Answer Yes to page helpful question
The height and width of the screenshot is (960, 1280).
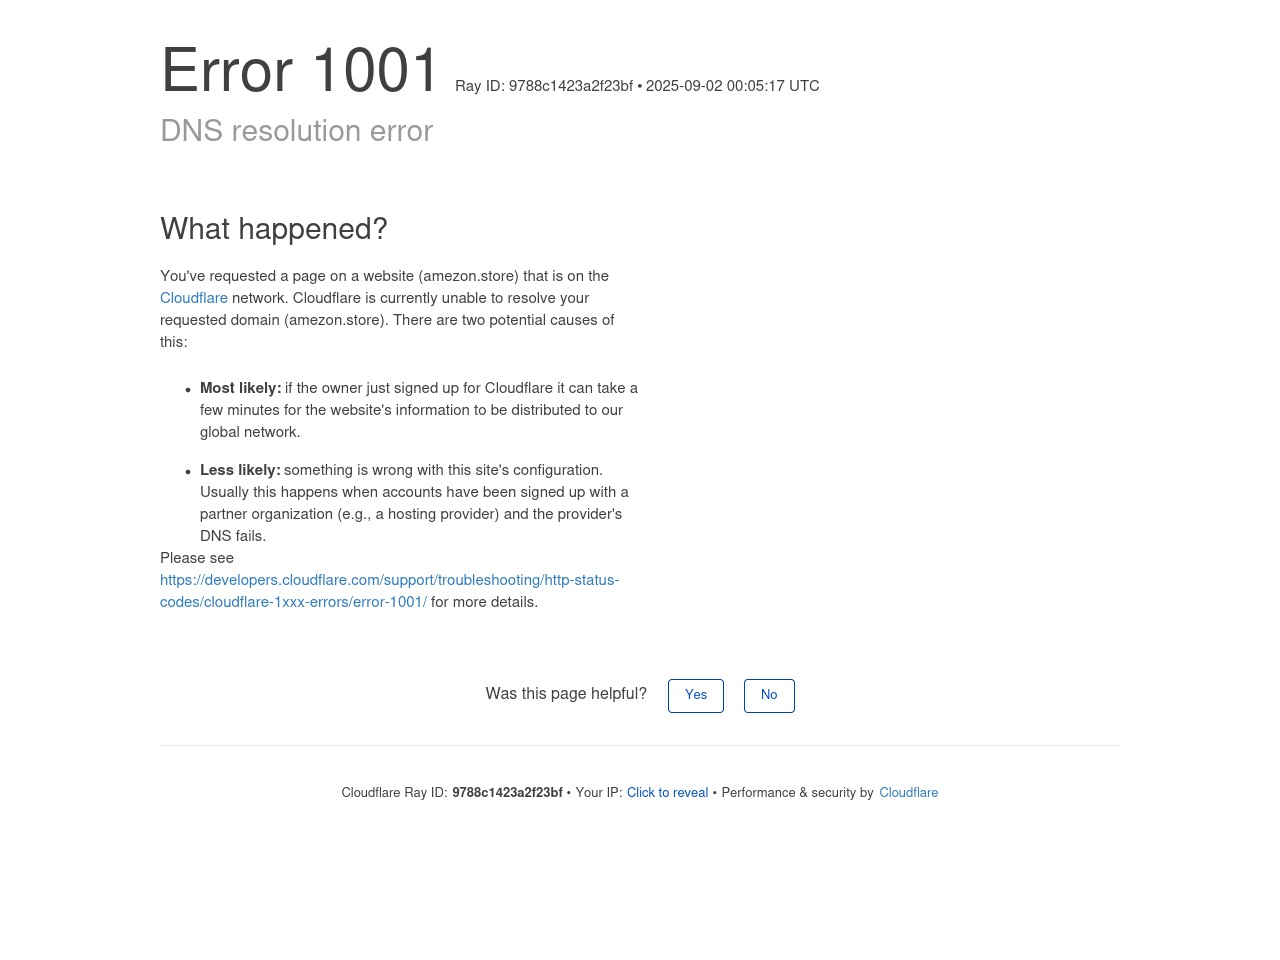point(696,696)
